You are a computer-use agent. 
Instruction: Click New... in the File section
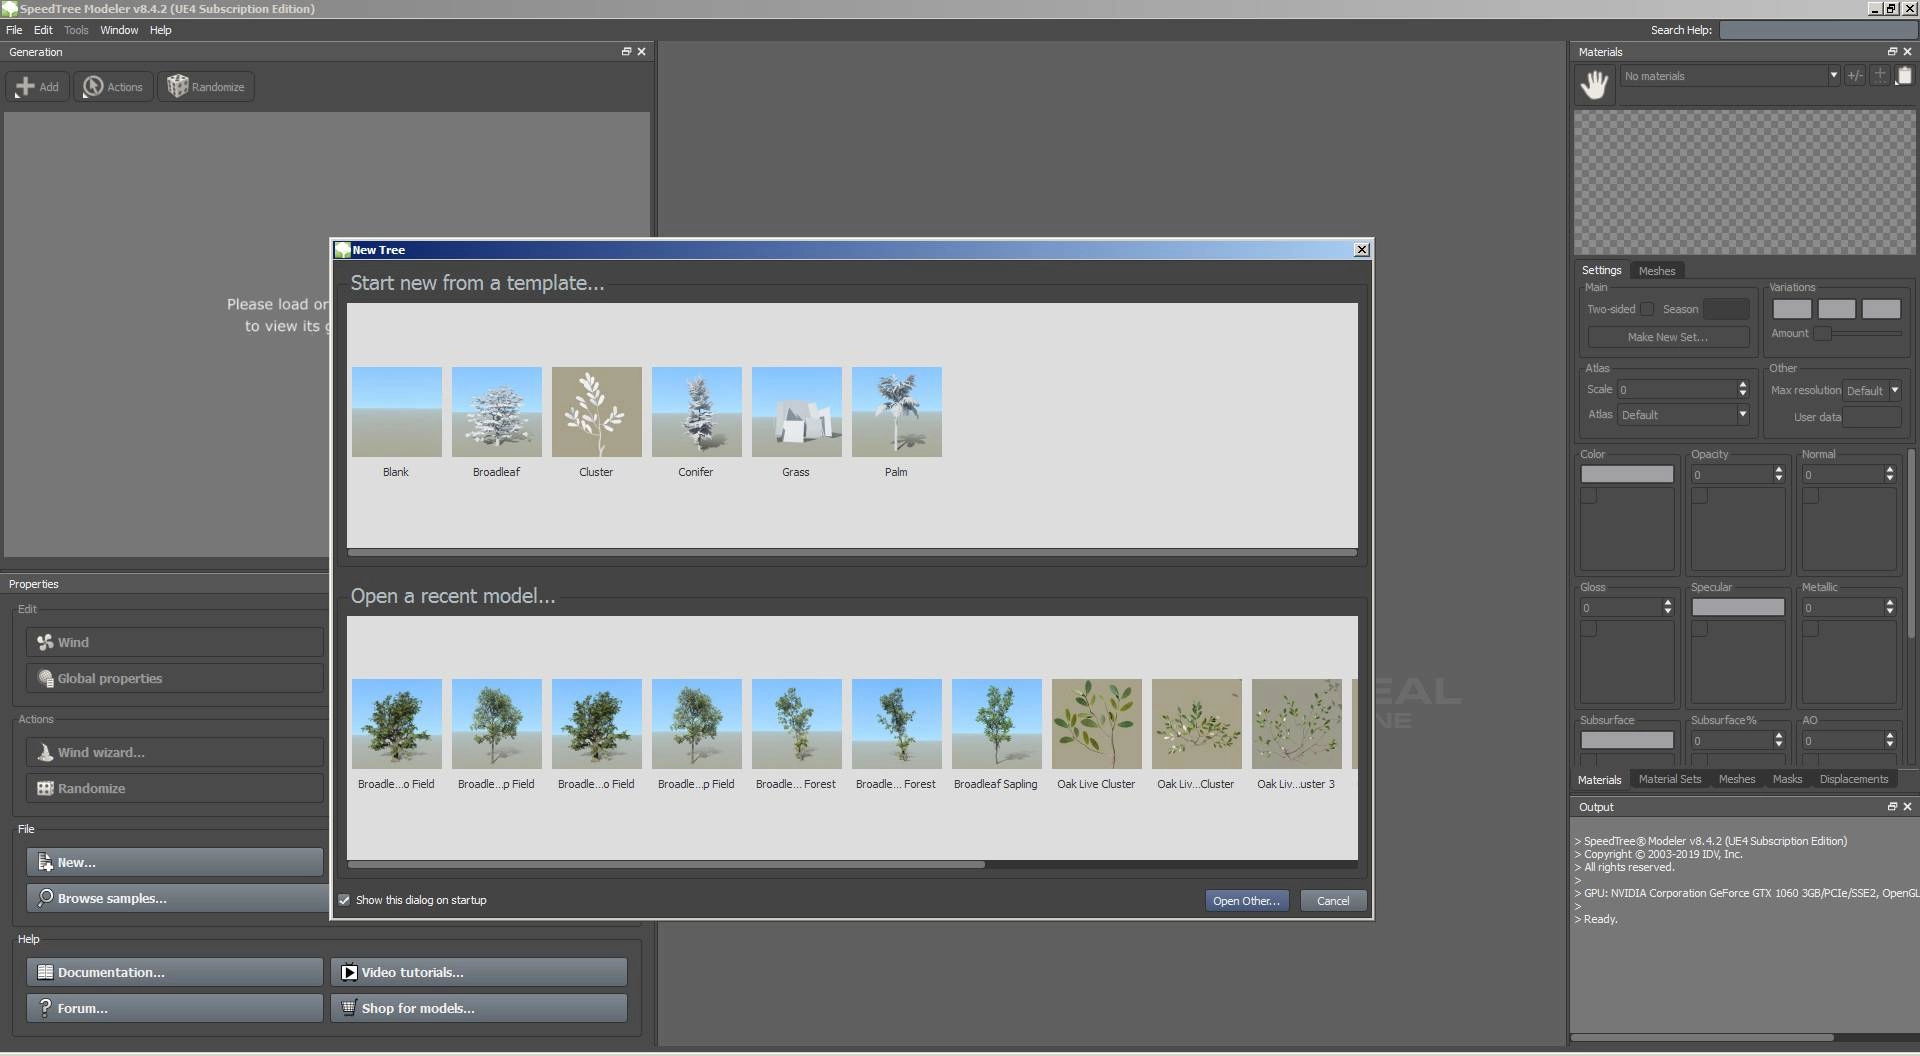pos(175,862)
